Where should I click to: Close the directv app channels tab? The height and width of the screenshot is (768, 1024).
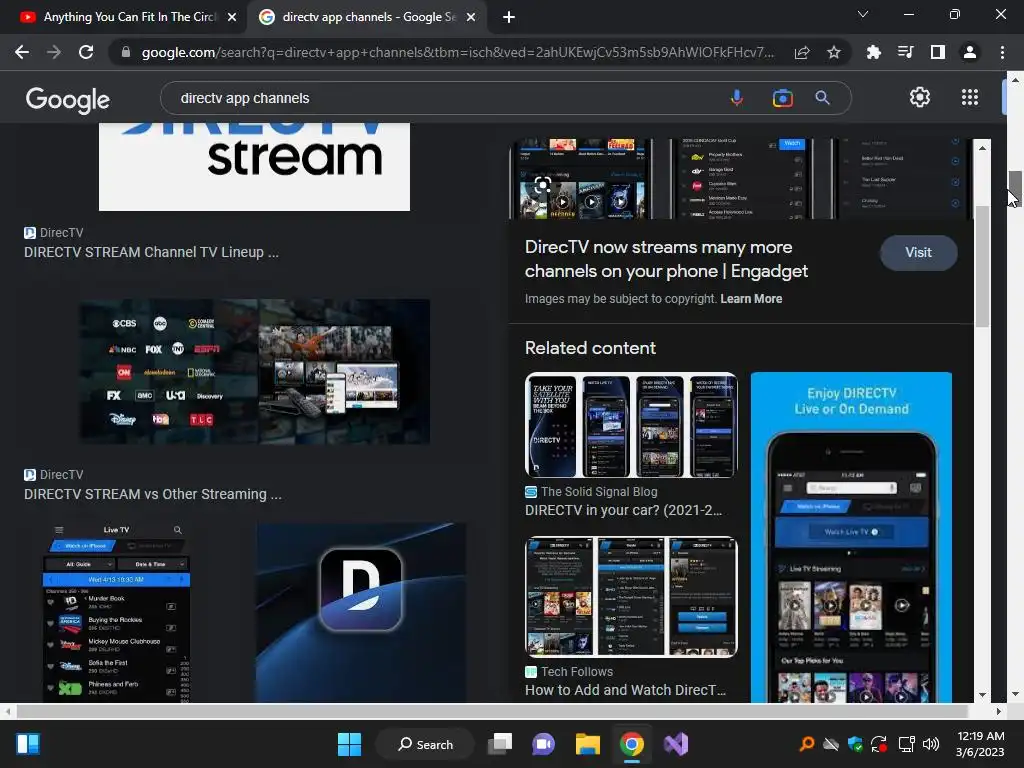[471, 17]
